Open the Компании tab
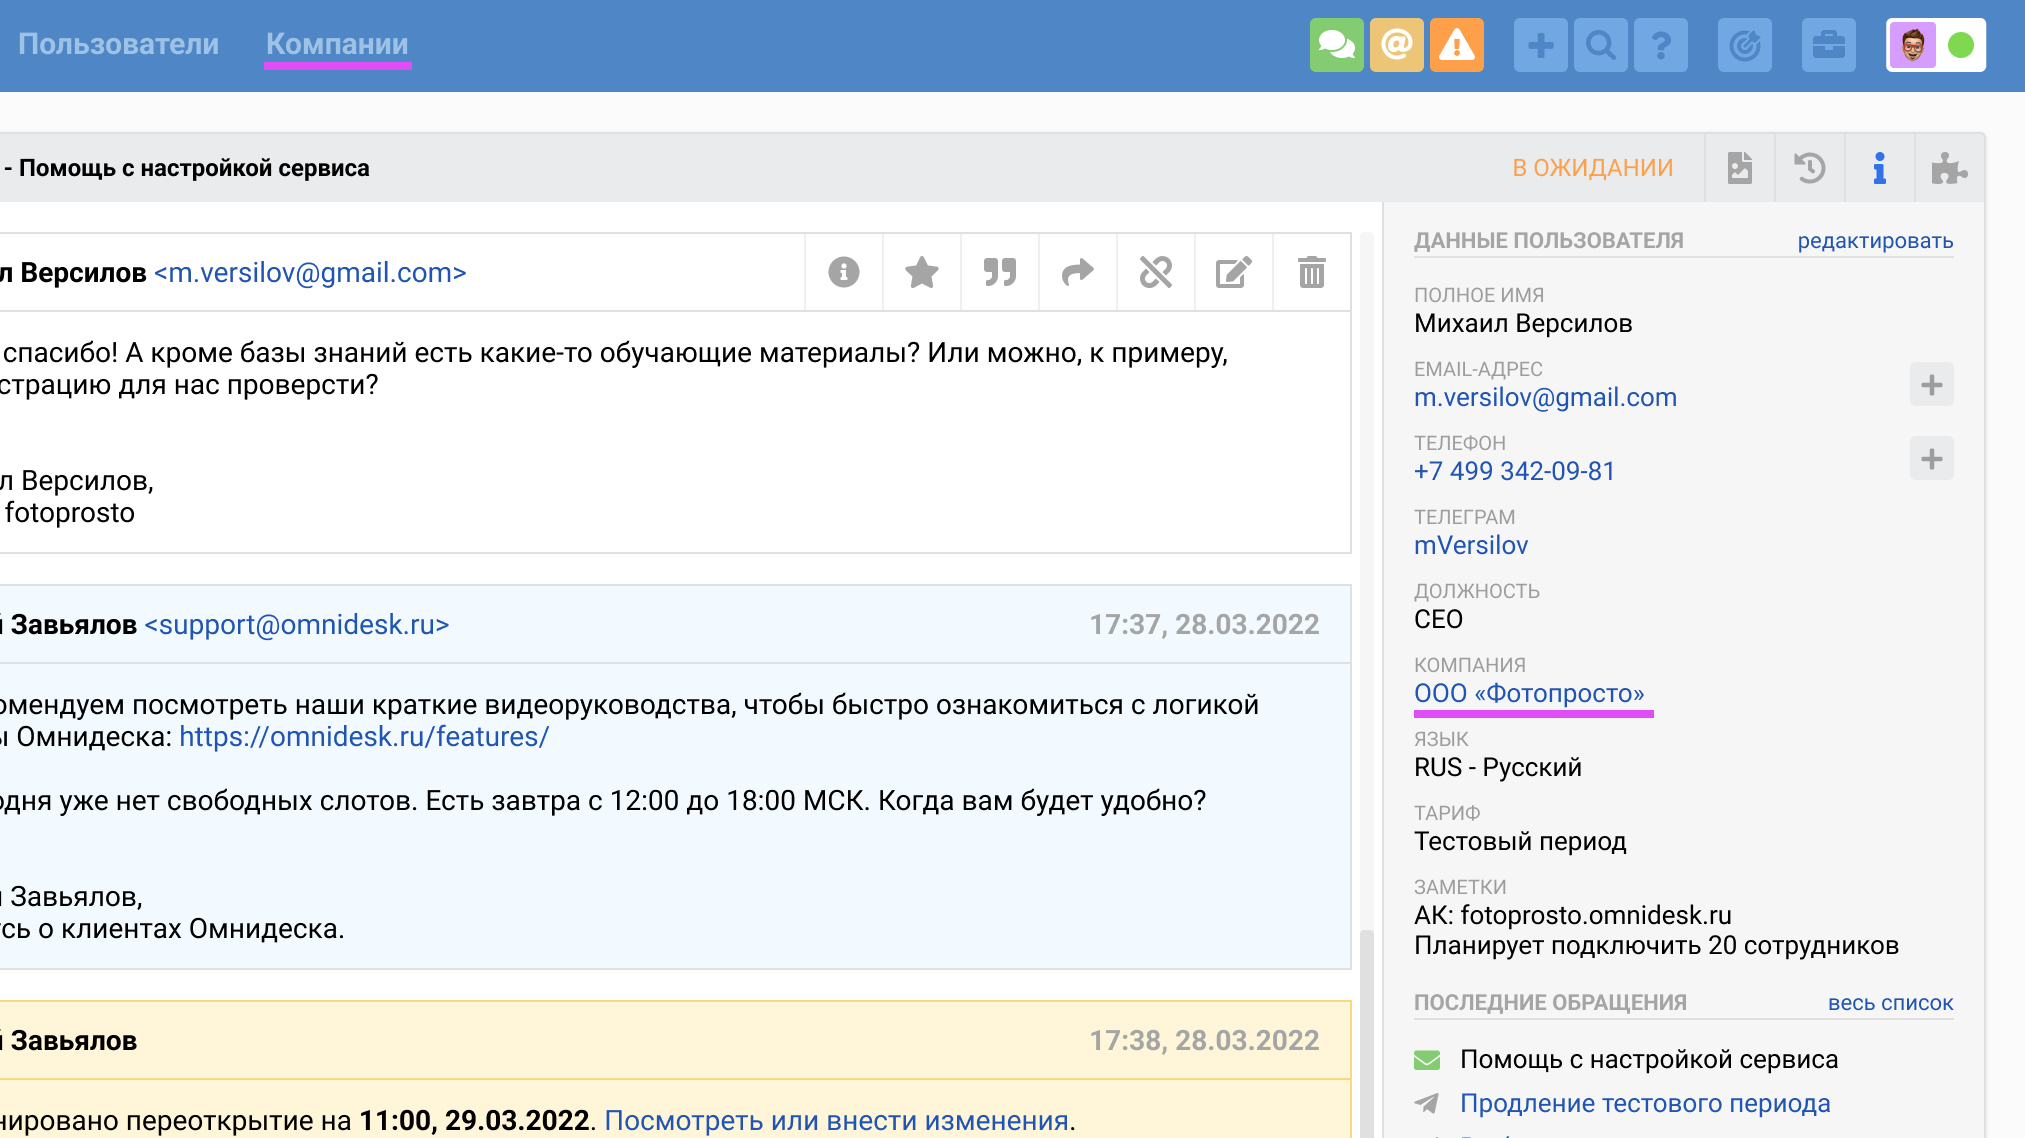The width and height of the screenshot is (2025, 1138). [337, 44]
